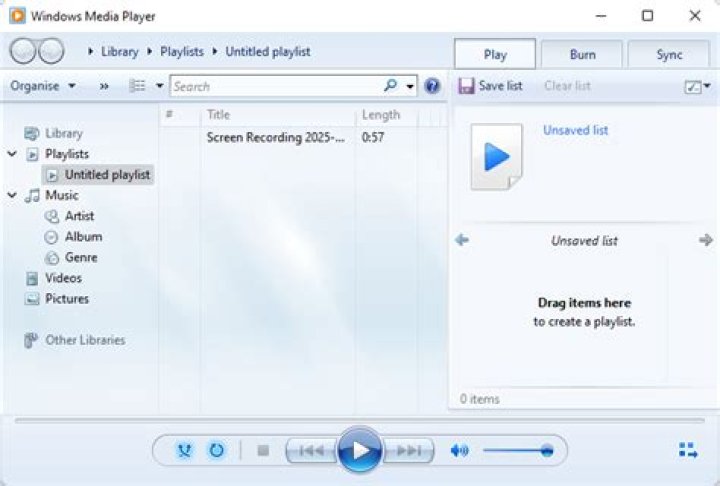Click the Windows Media Player title bar icon
This screenshot has width=720, height=486.
[17, 16]
